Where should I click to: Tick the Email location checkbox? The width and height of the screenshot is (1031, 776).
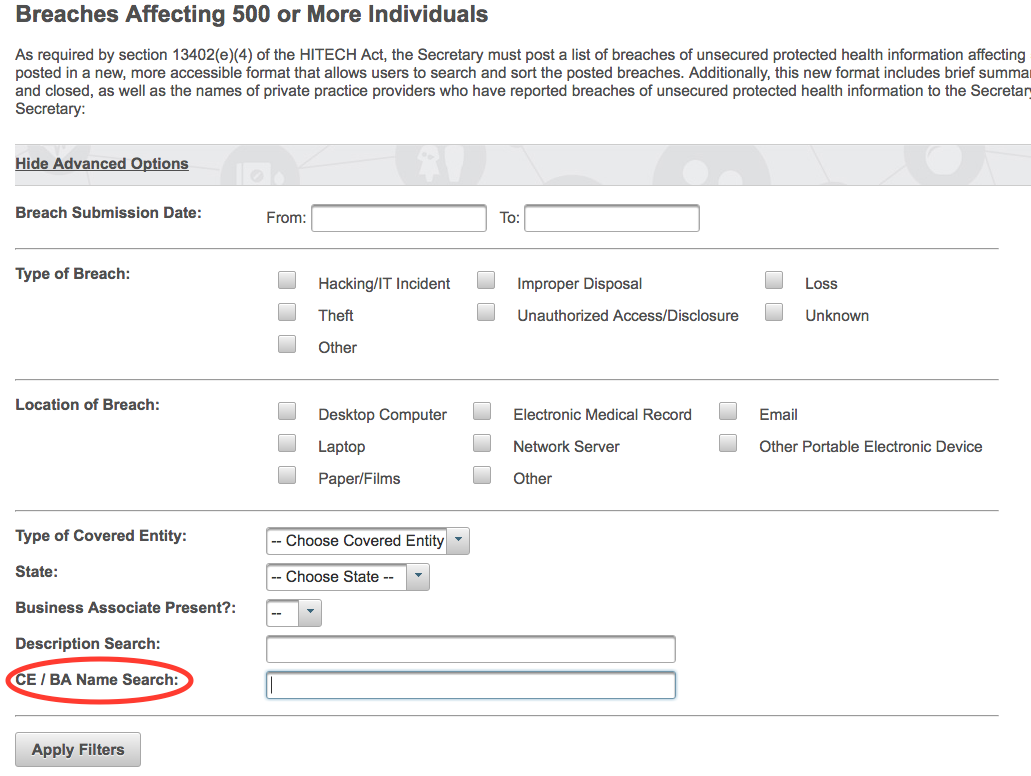(728, 412)
